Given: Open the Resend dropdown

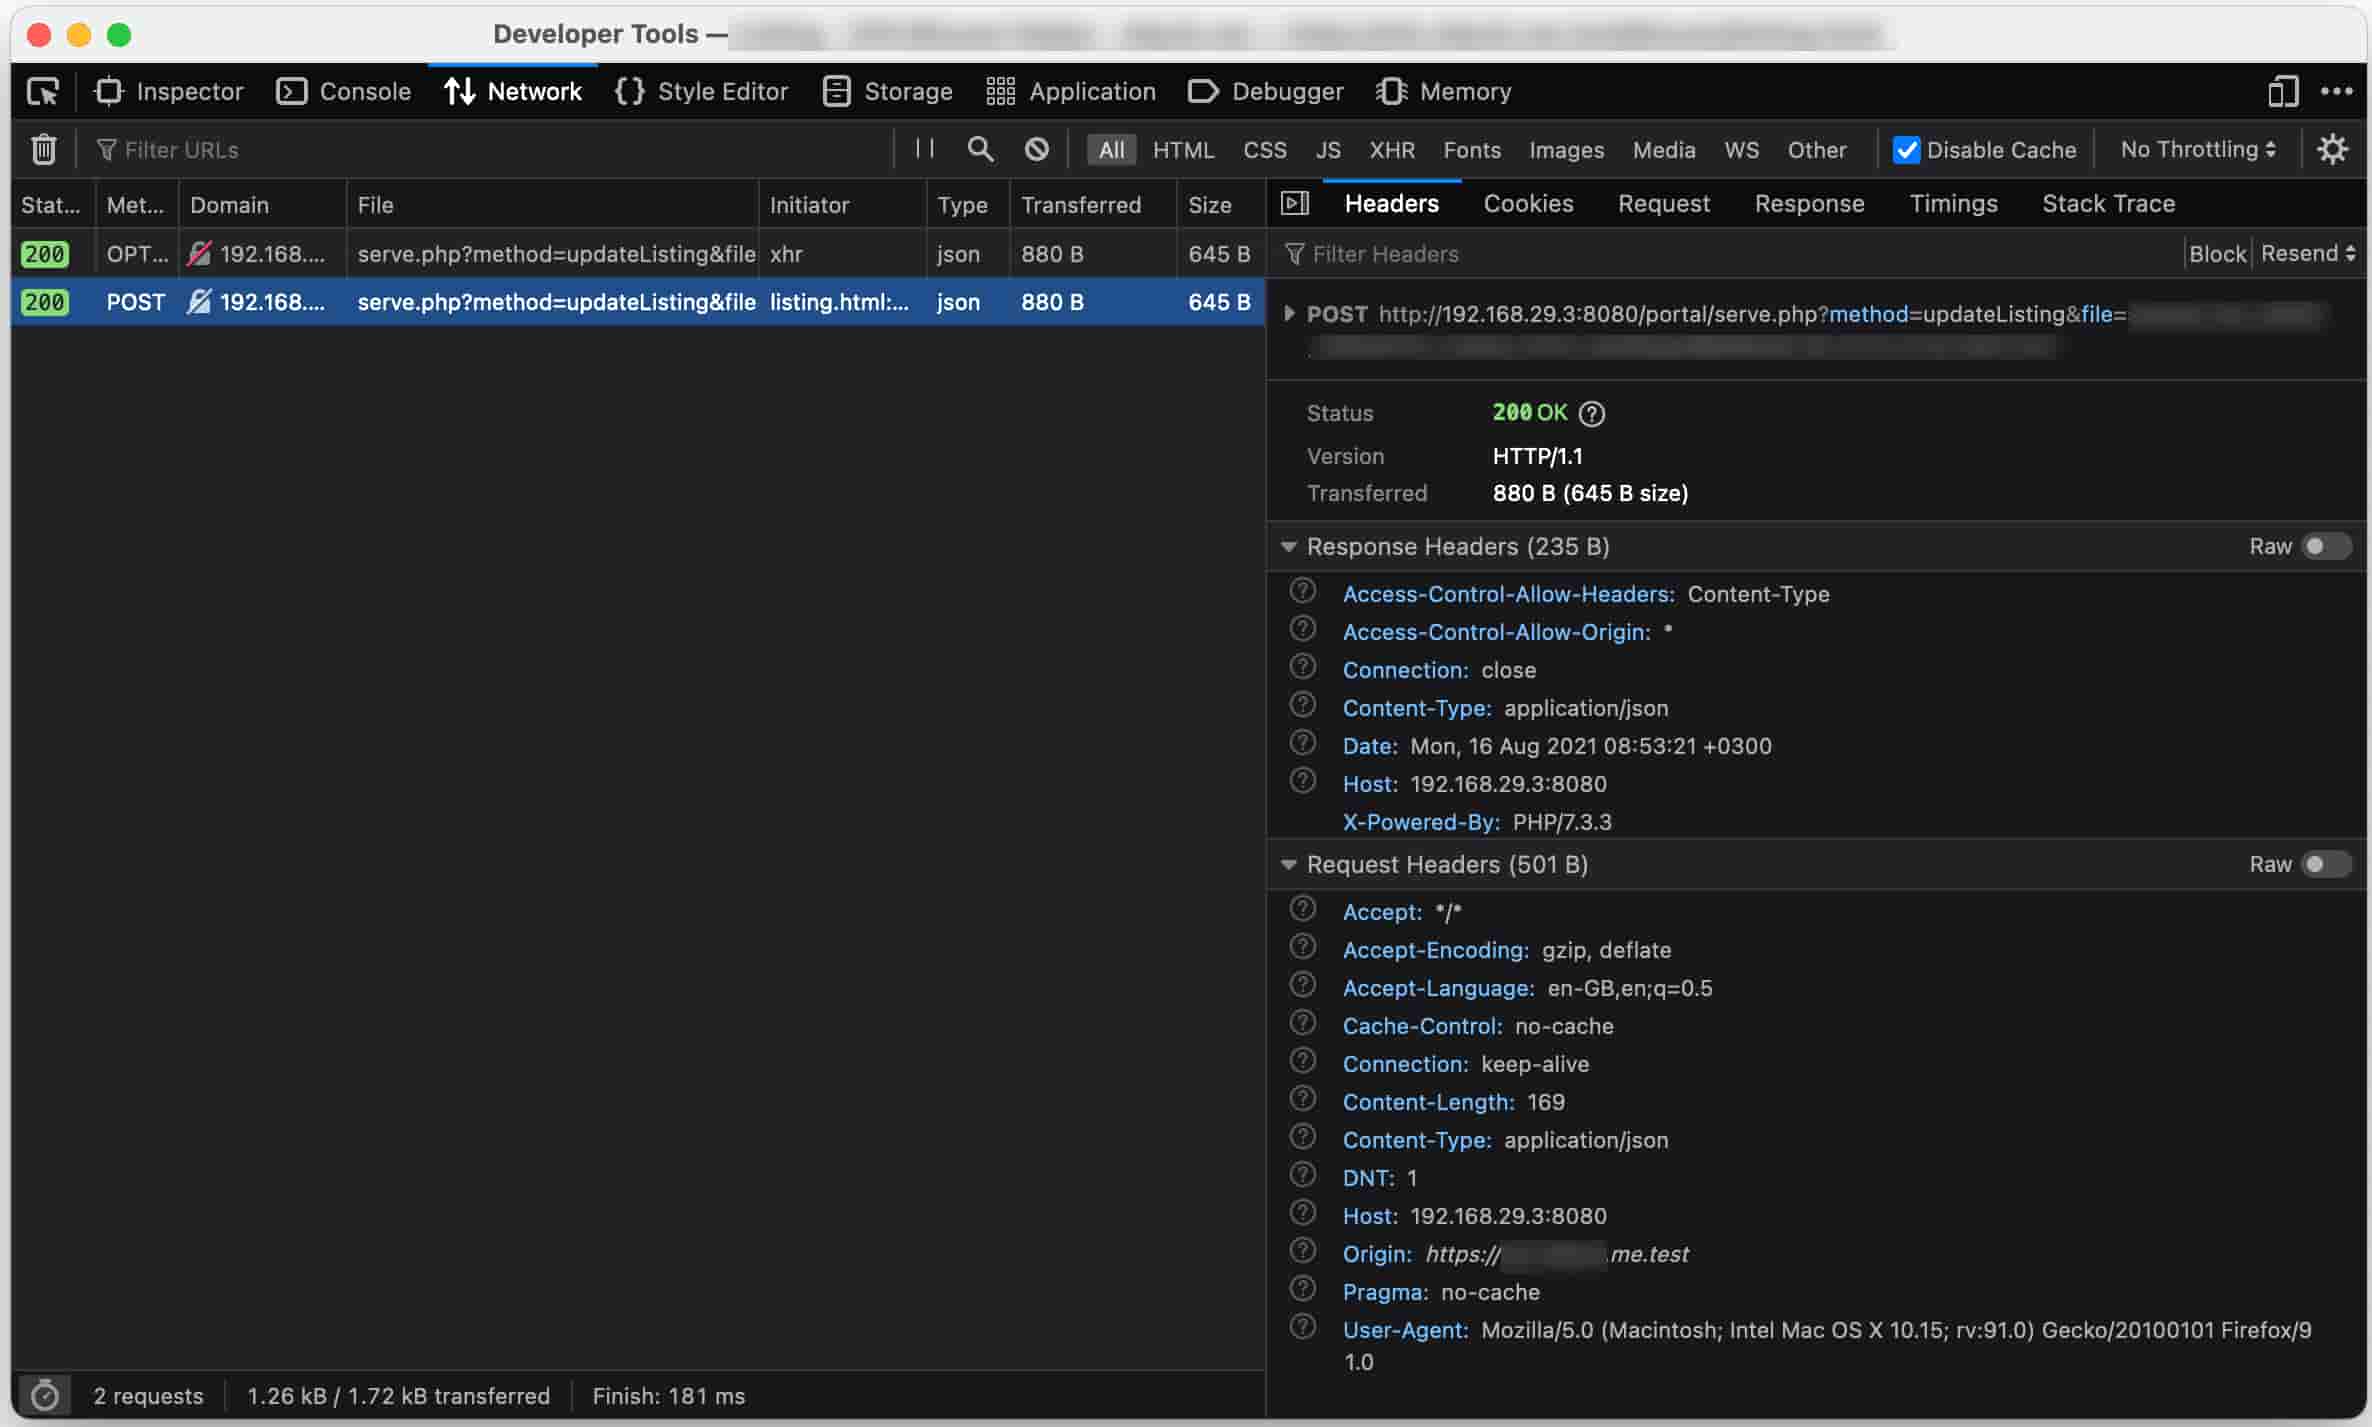Looking at the screenshot, I should (2307, 254).
